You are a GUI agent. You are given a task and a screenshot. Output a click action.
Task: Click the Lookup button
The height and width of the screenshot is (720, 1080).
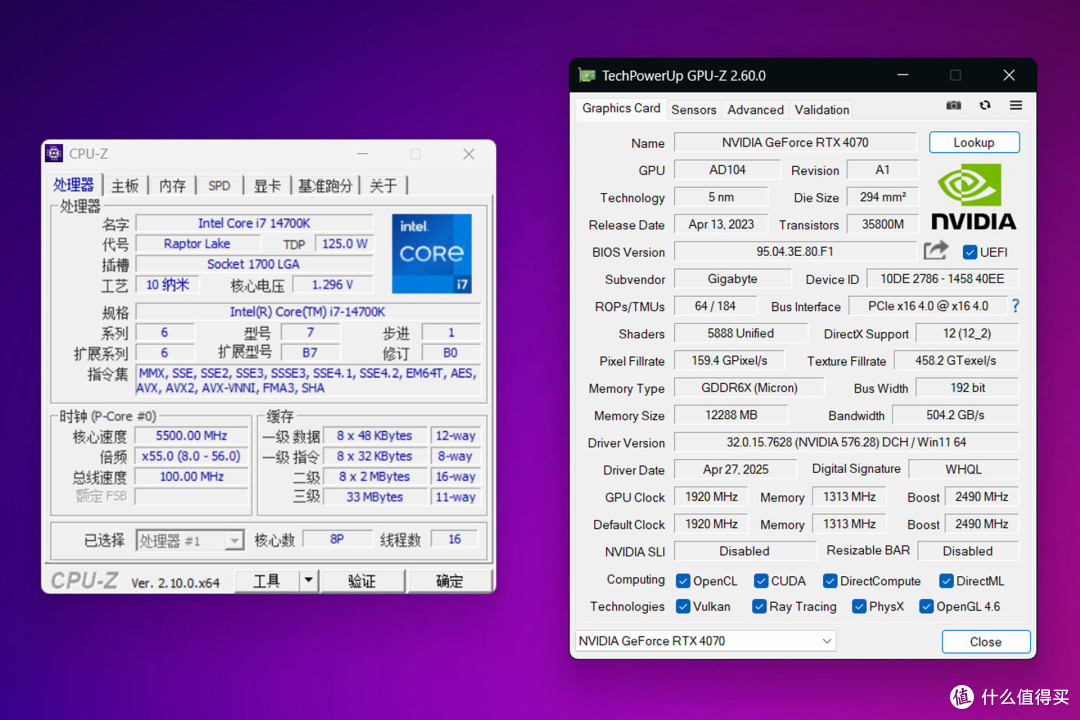974,142
